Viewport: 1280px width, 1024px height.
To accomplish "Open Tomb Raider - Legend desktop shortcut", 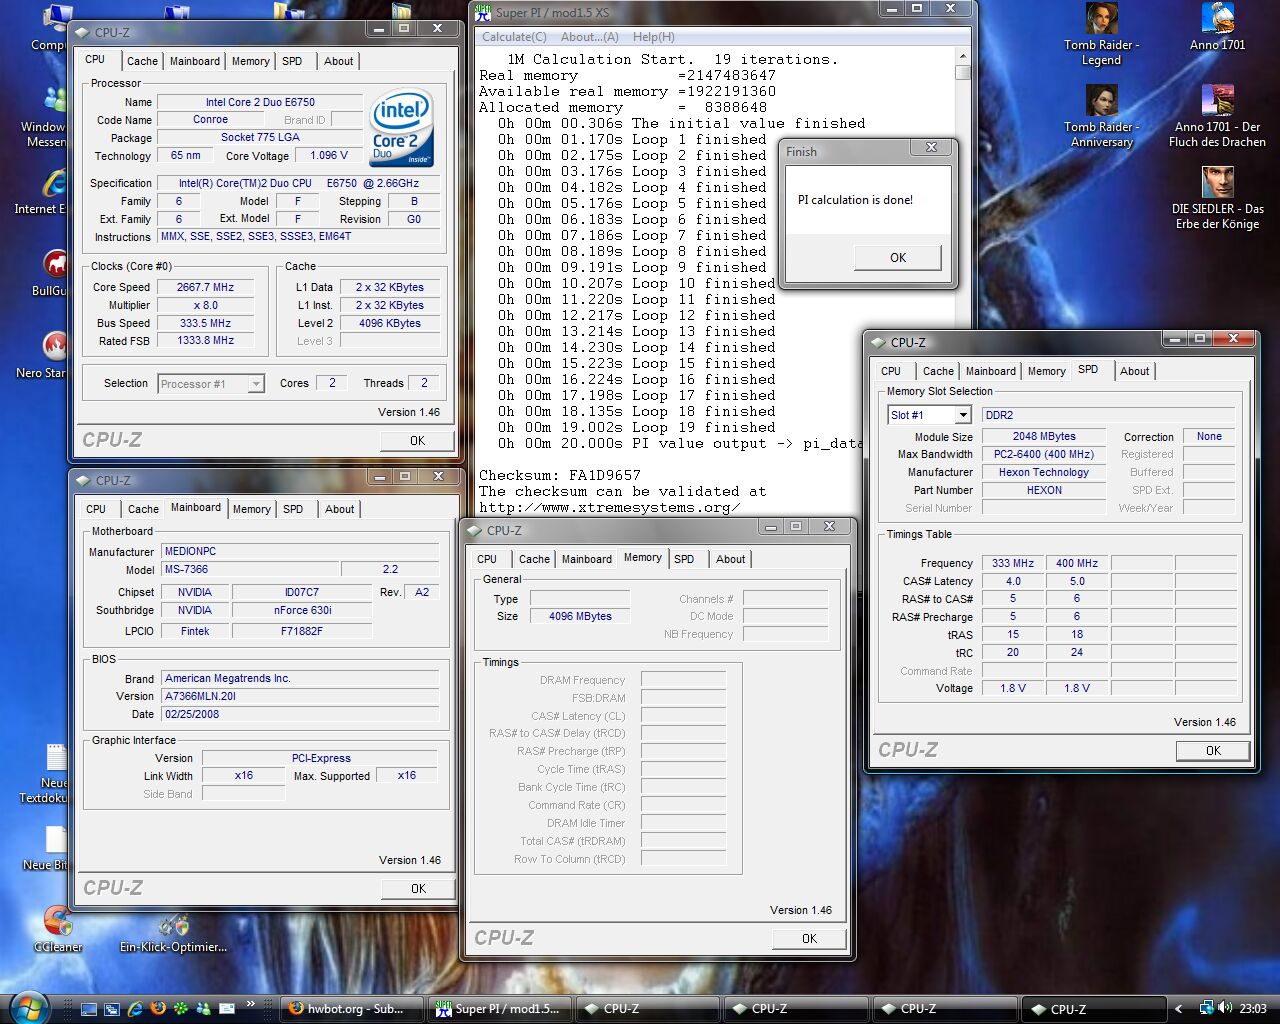I will coord(1101,35).
